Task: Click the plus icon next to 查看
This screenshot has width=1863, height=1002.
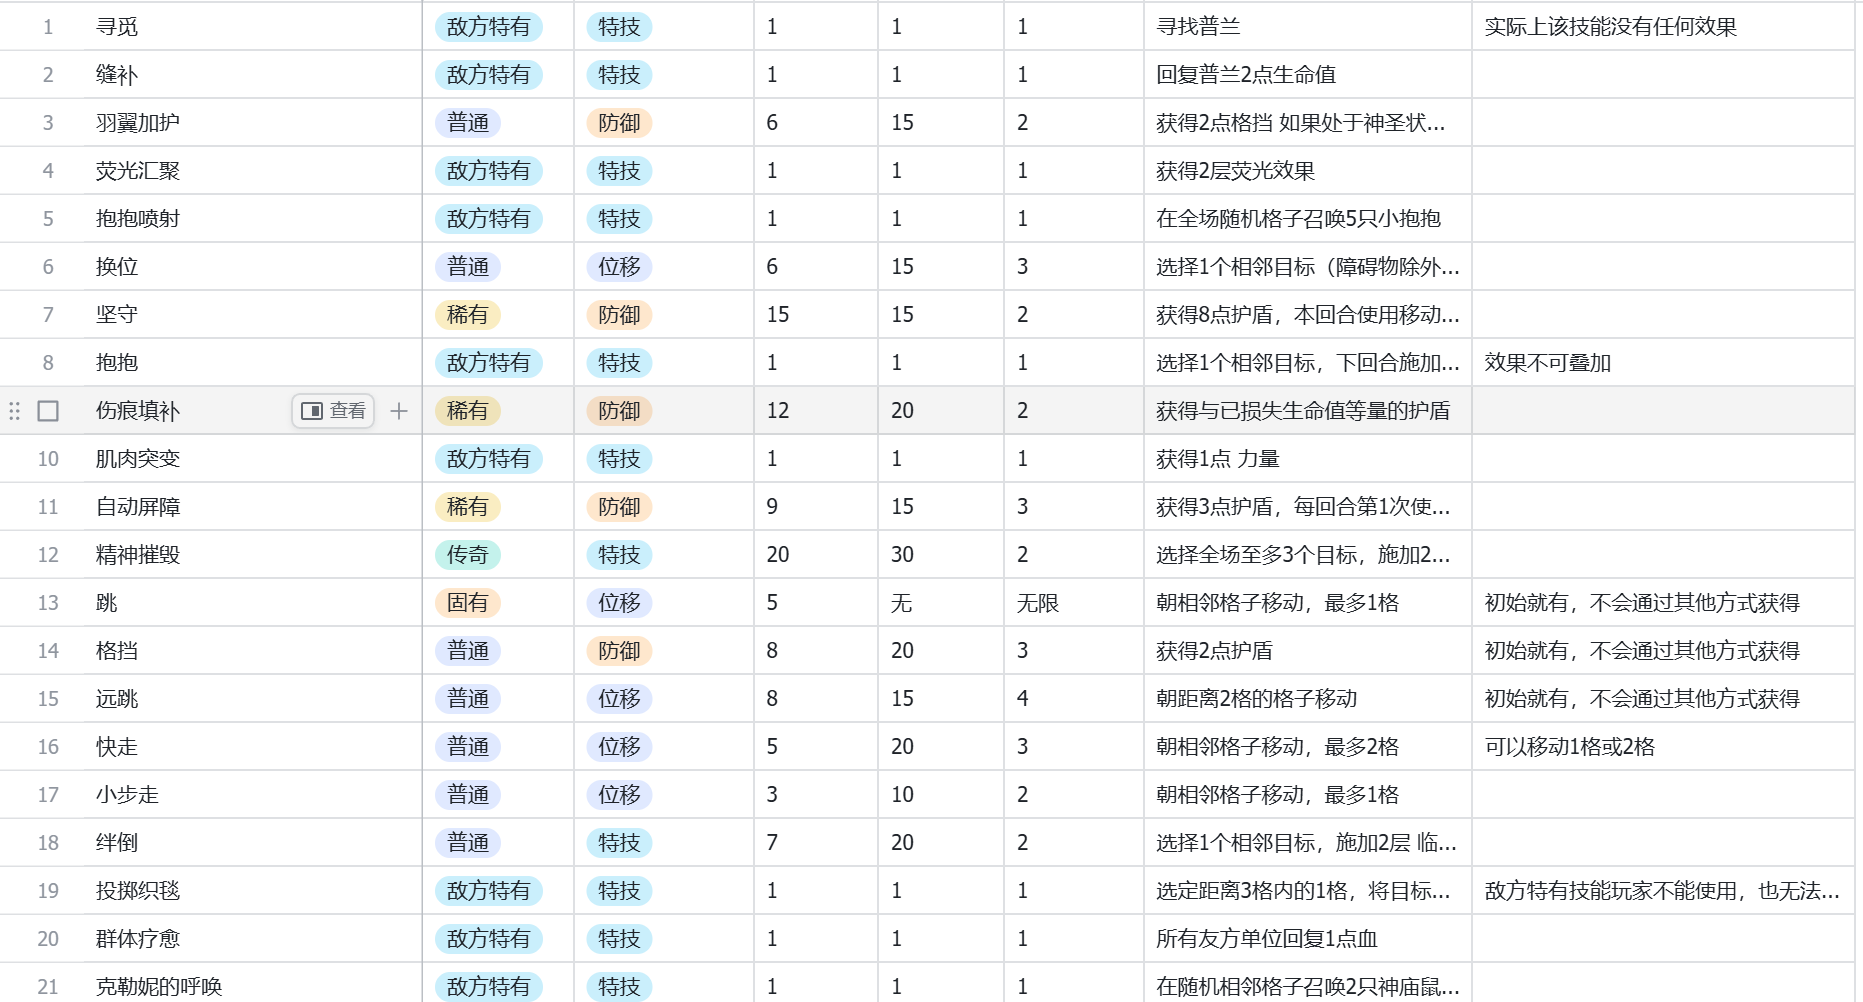Action: (399, 411)
